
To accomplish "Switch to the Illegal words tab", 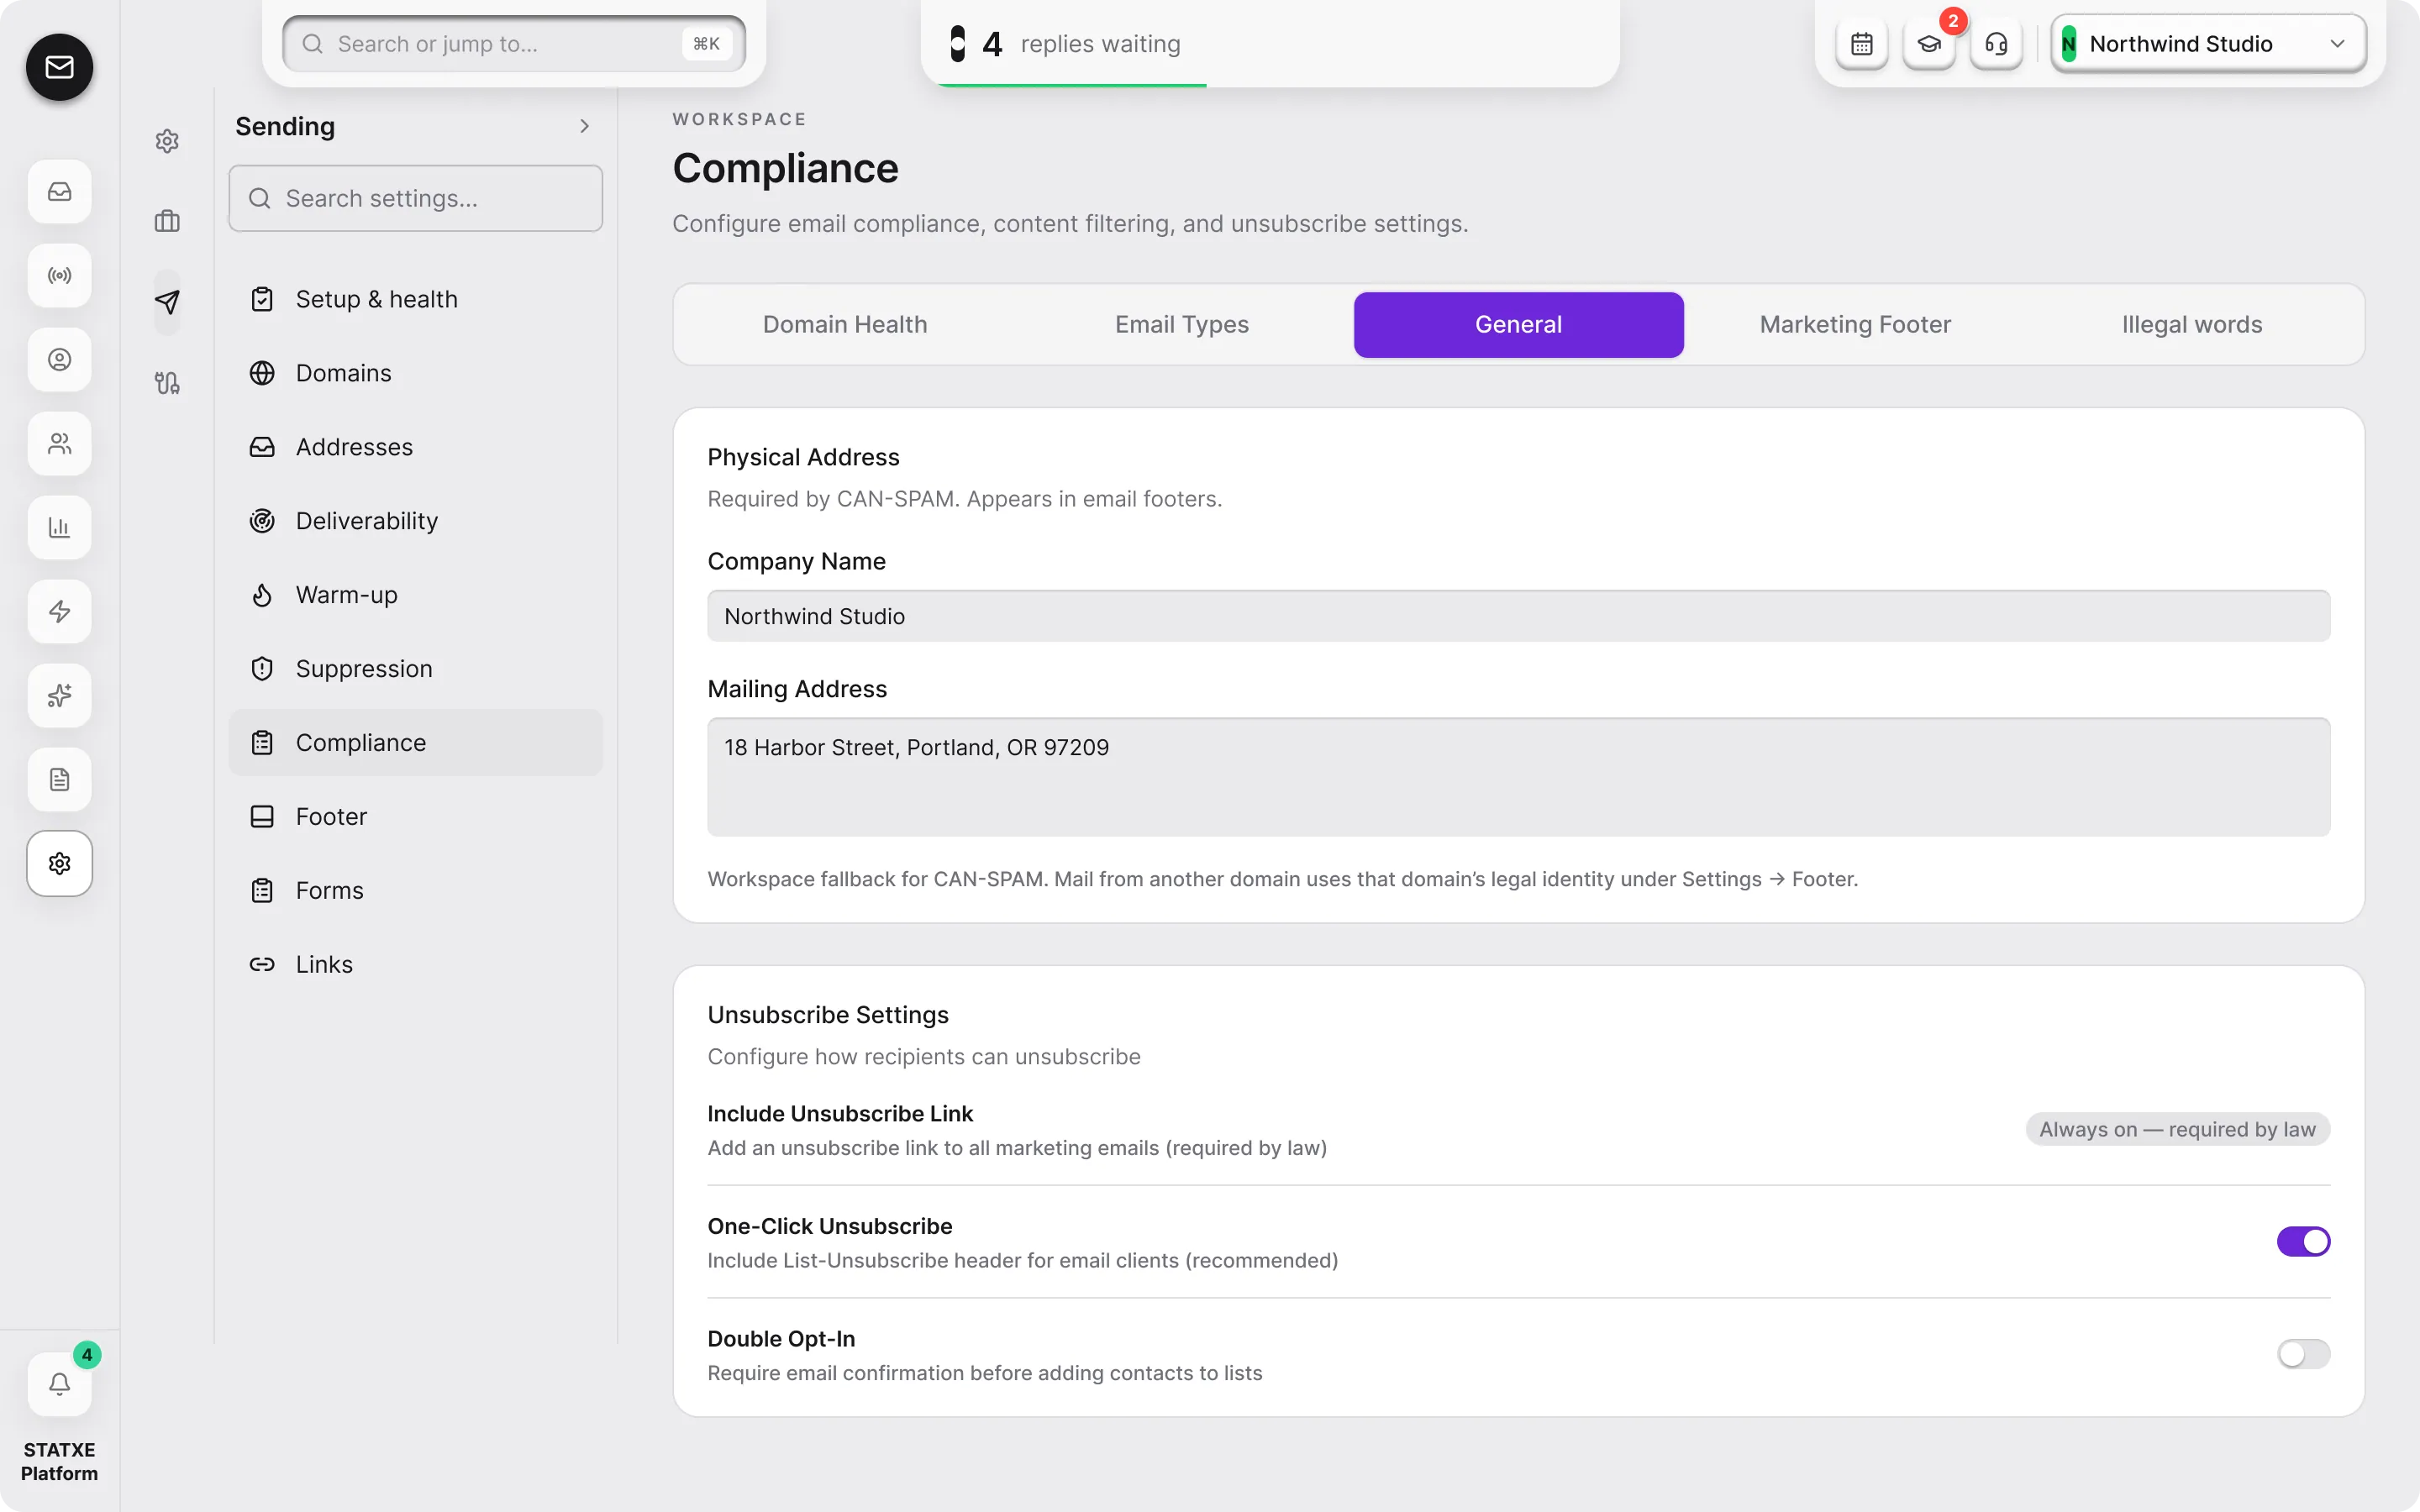I will (2192, 324).
